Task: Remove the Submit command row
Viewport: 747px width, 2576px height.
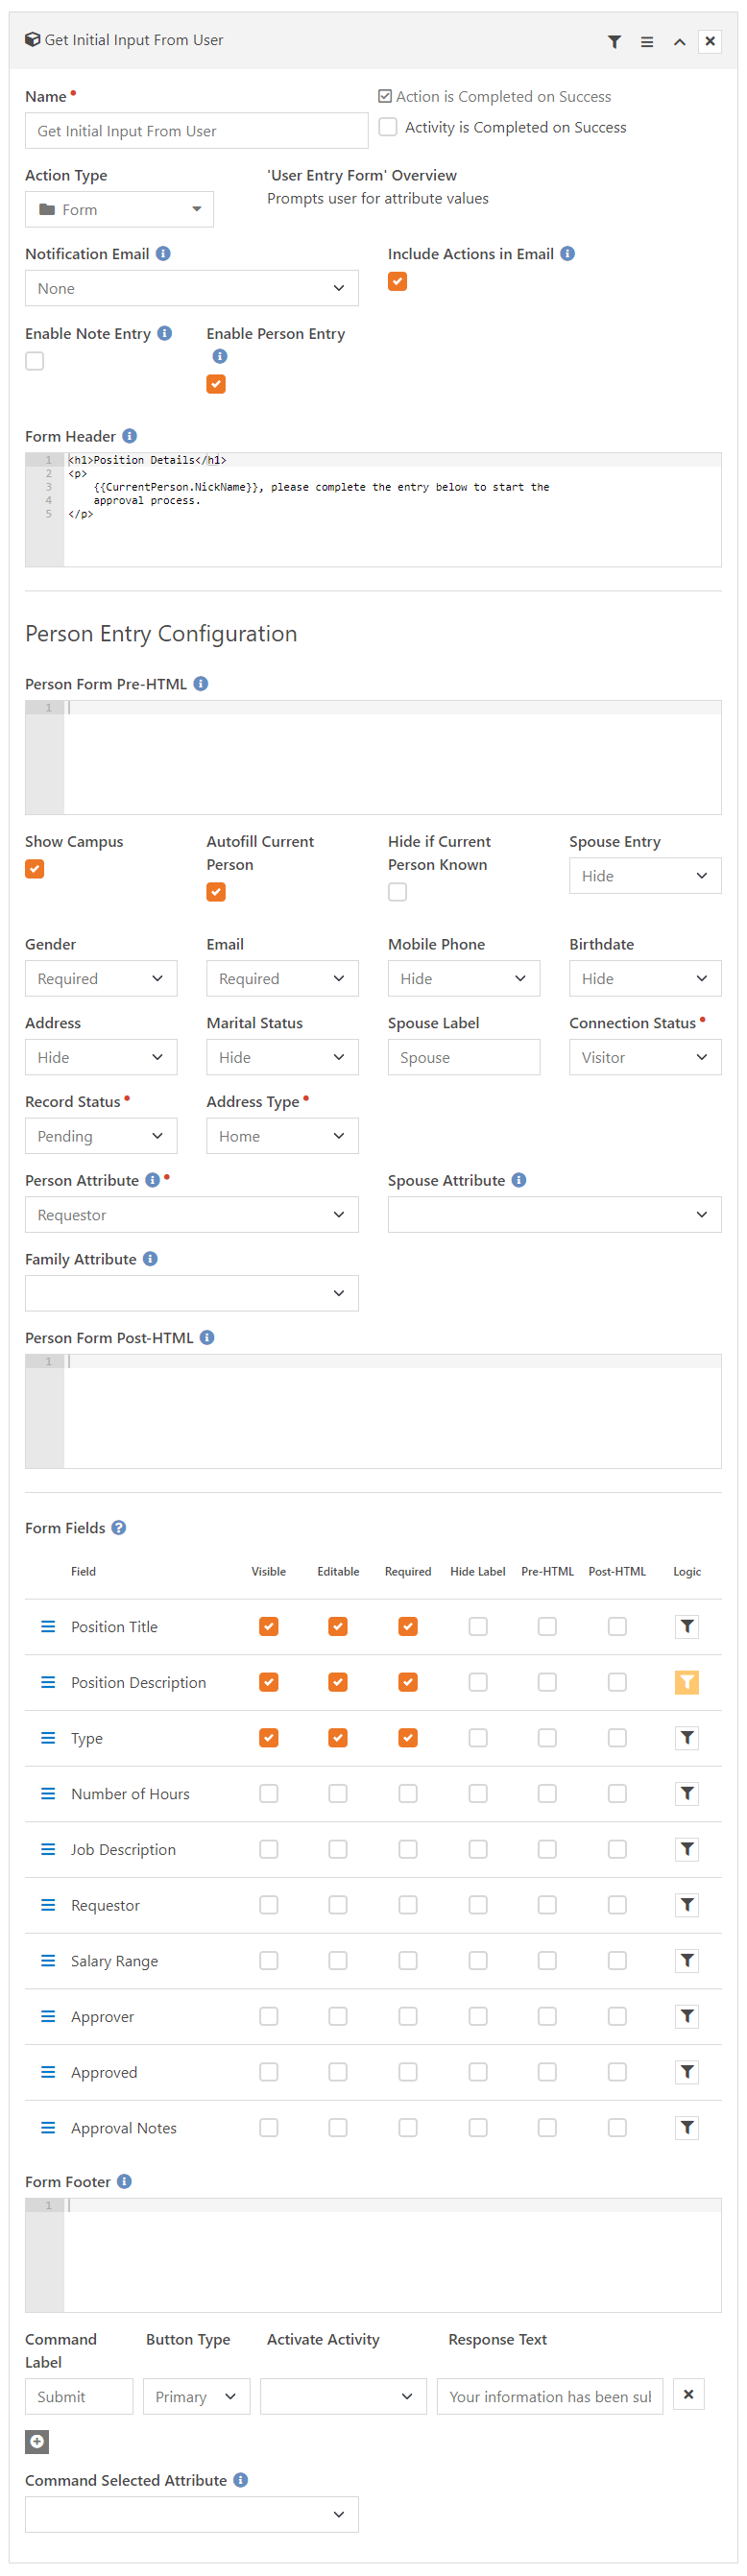Action: coord(688,2394)
